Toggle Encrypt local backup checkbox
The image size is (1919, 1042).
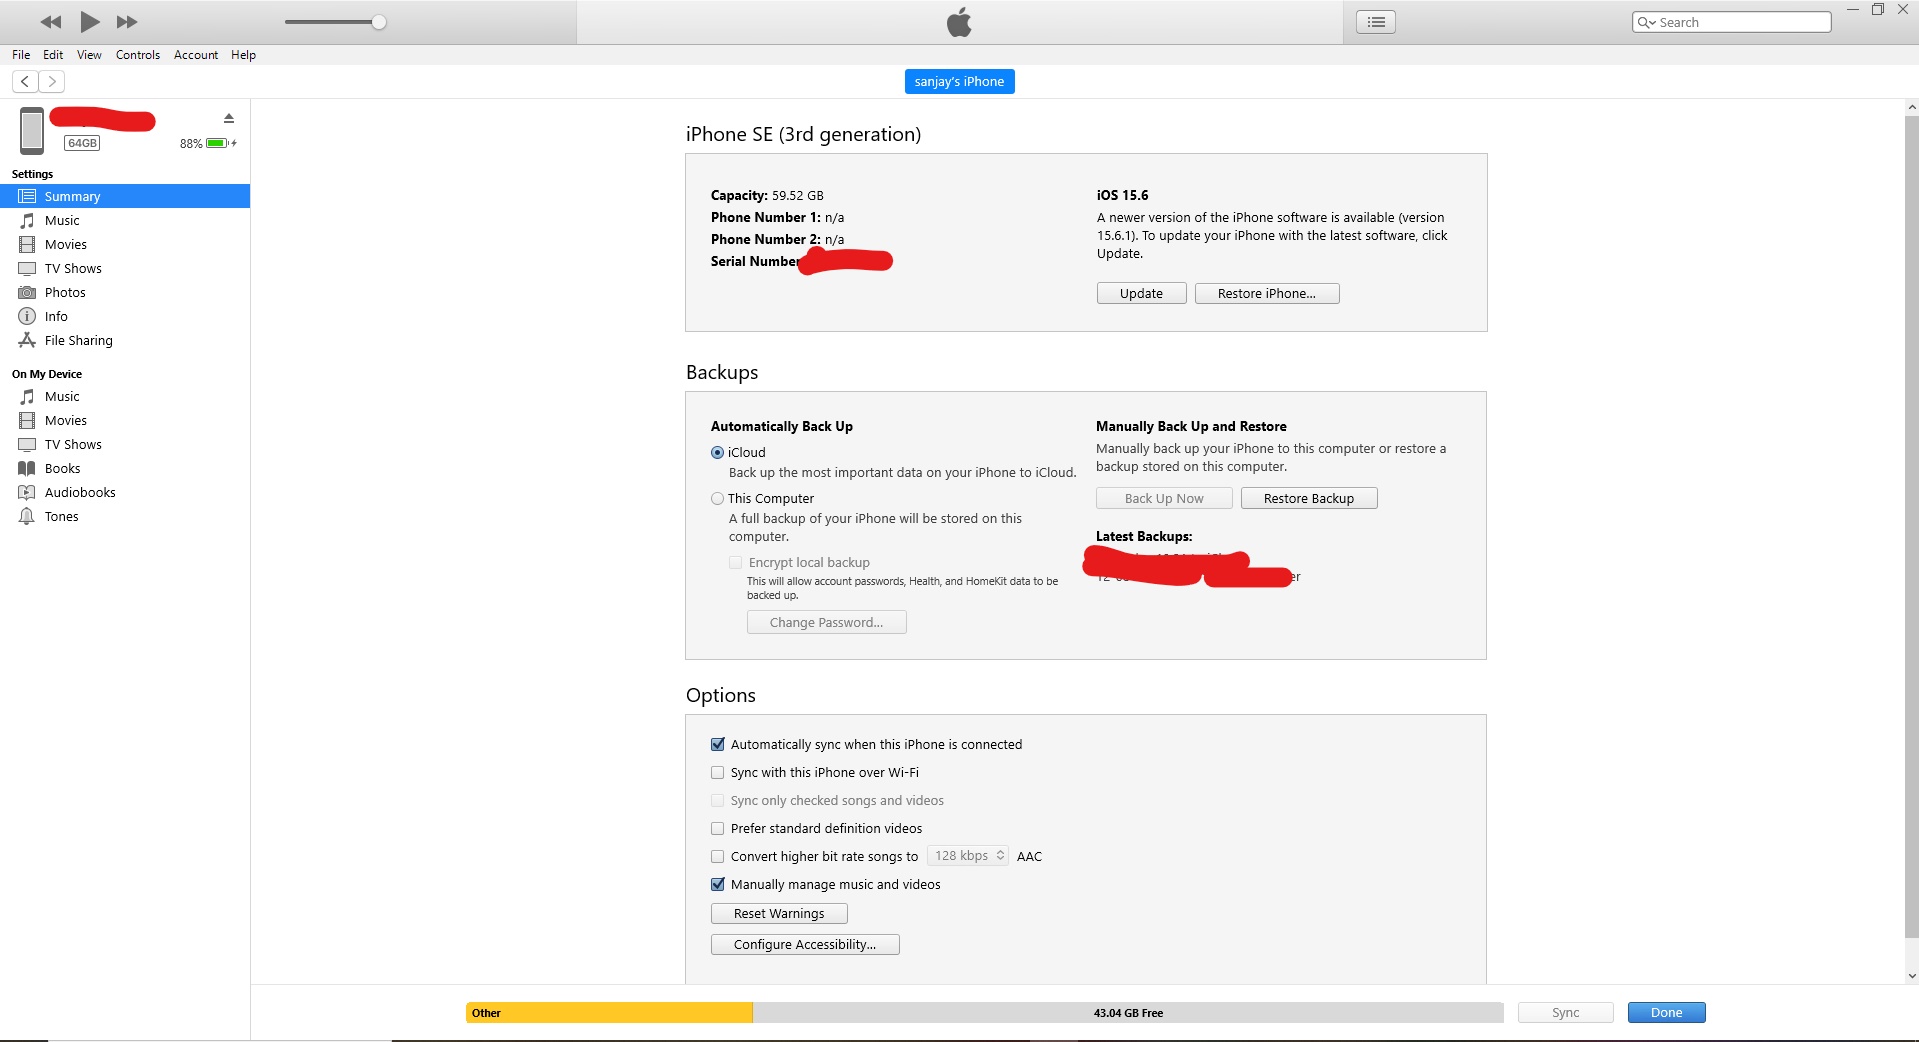coord(736,562)
